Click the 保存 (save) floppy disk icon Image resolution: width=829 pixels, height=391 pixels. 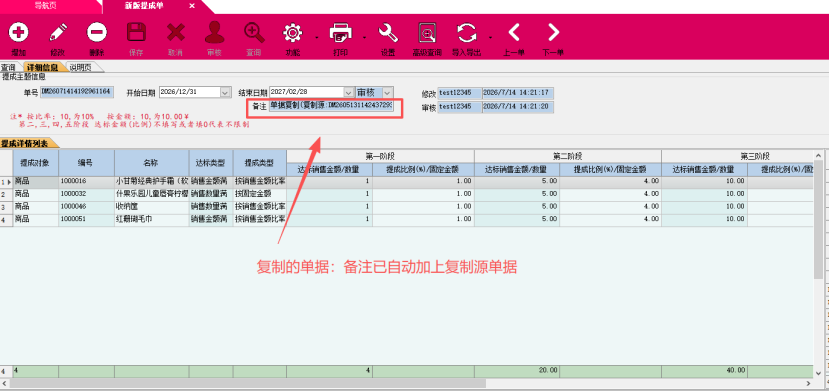[136, 33]
